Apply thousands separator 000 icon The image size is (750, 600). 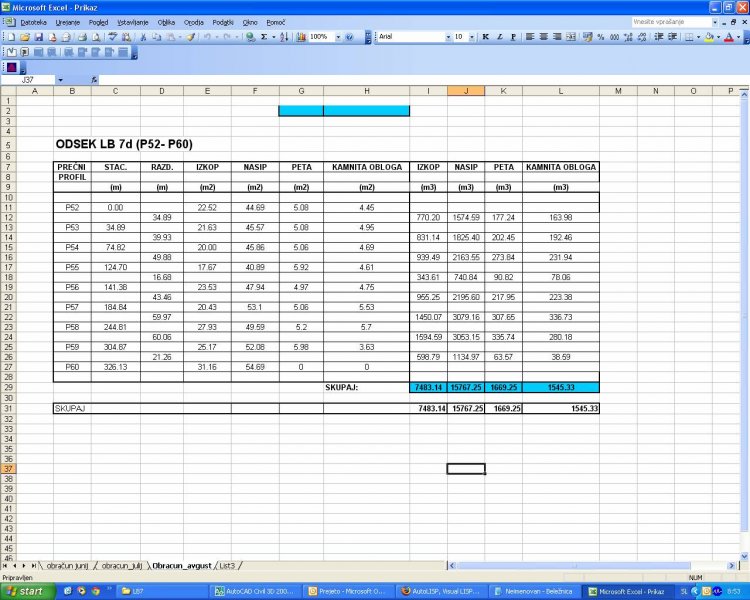pos(615,37)
